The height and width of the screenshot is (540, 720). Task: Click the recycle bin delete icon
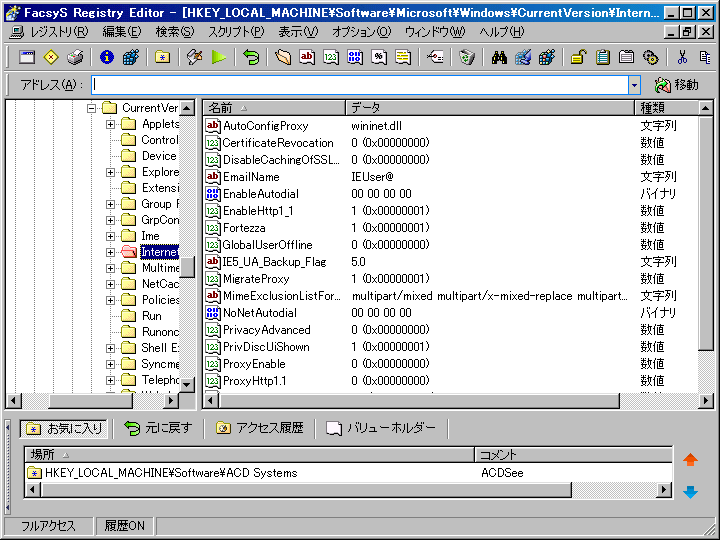point(467,57)
